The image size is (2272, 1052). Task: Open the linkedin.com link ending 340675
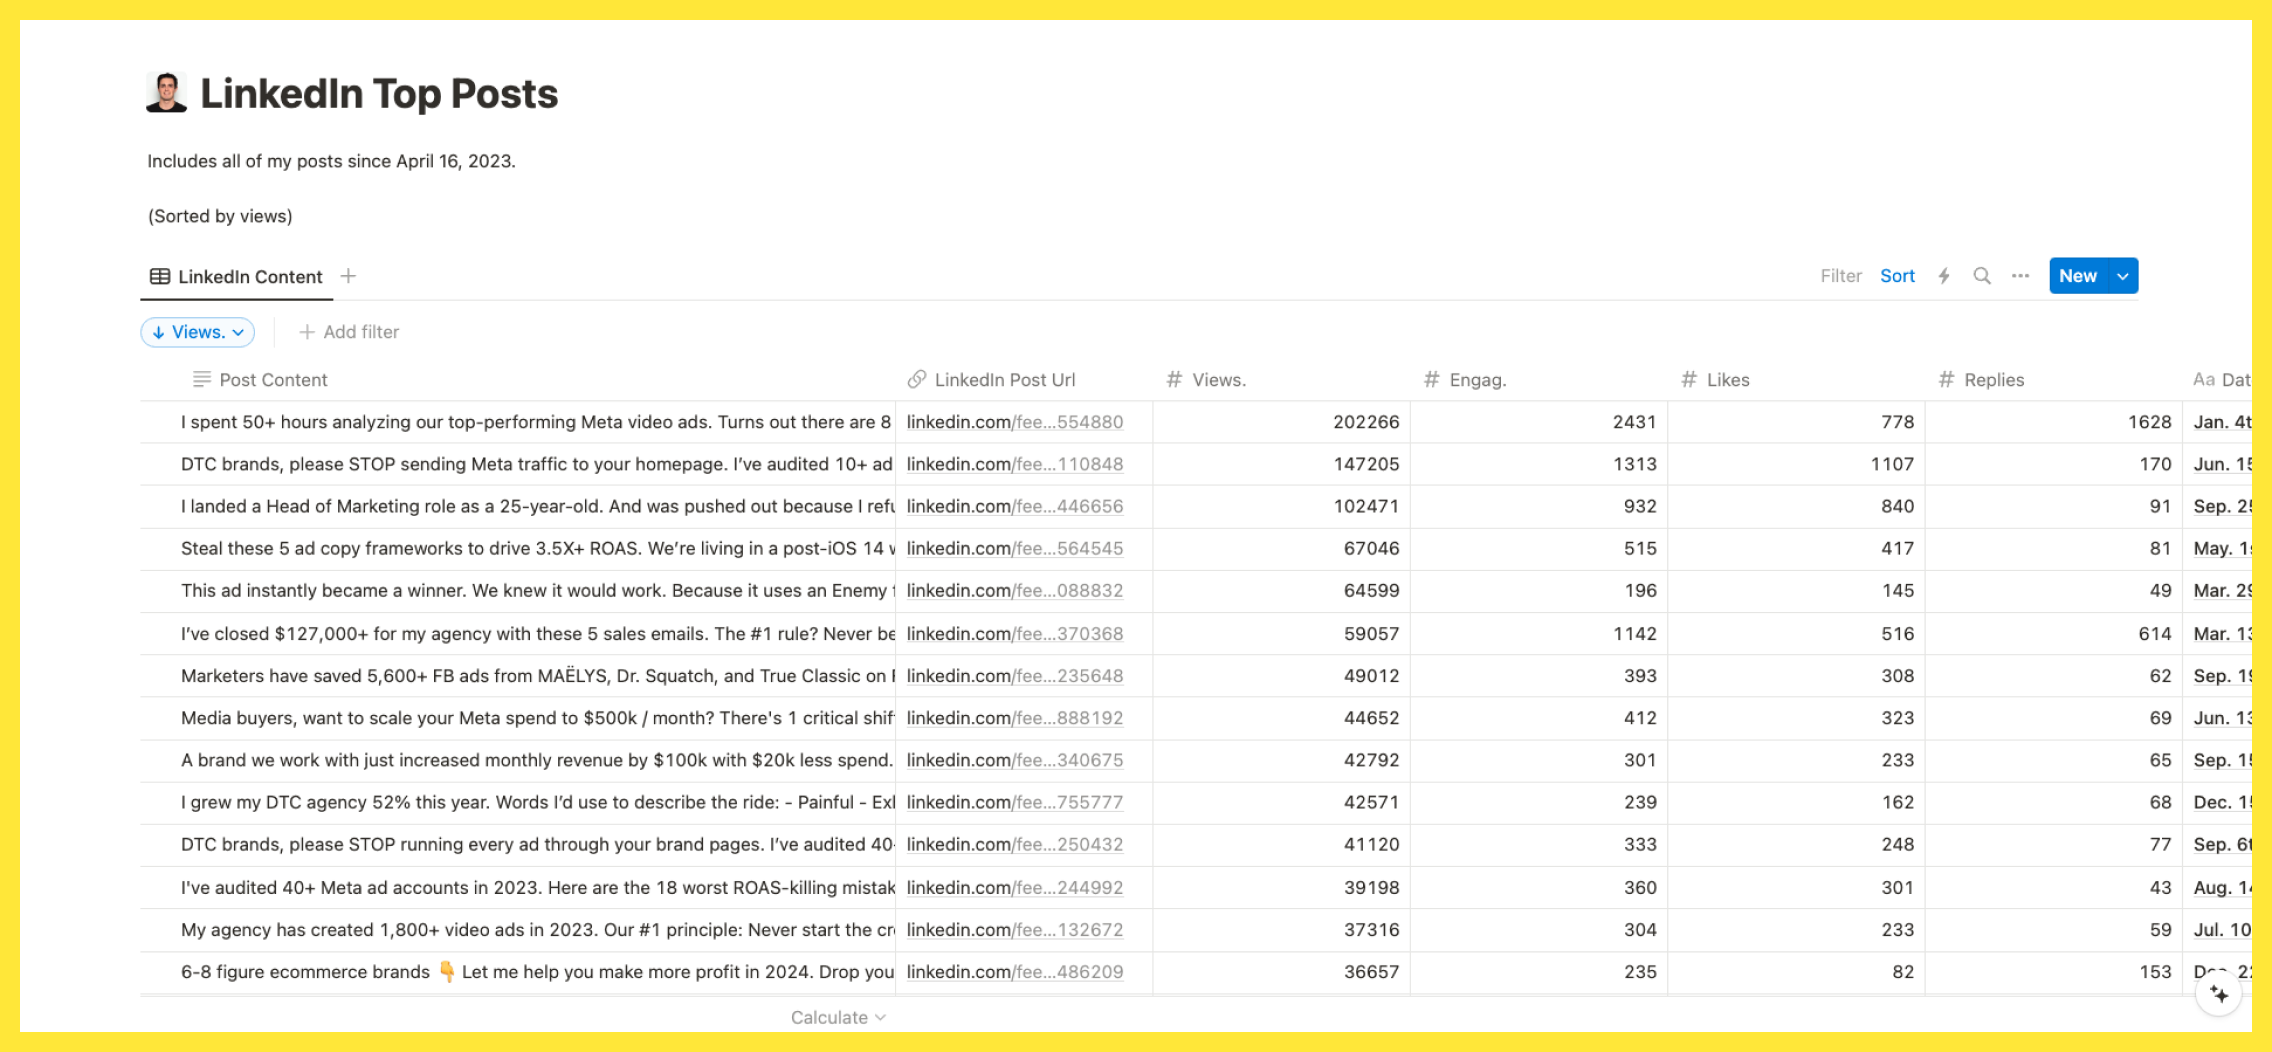[x=1015, y=760]
